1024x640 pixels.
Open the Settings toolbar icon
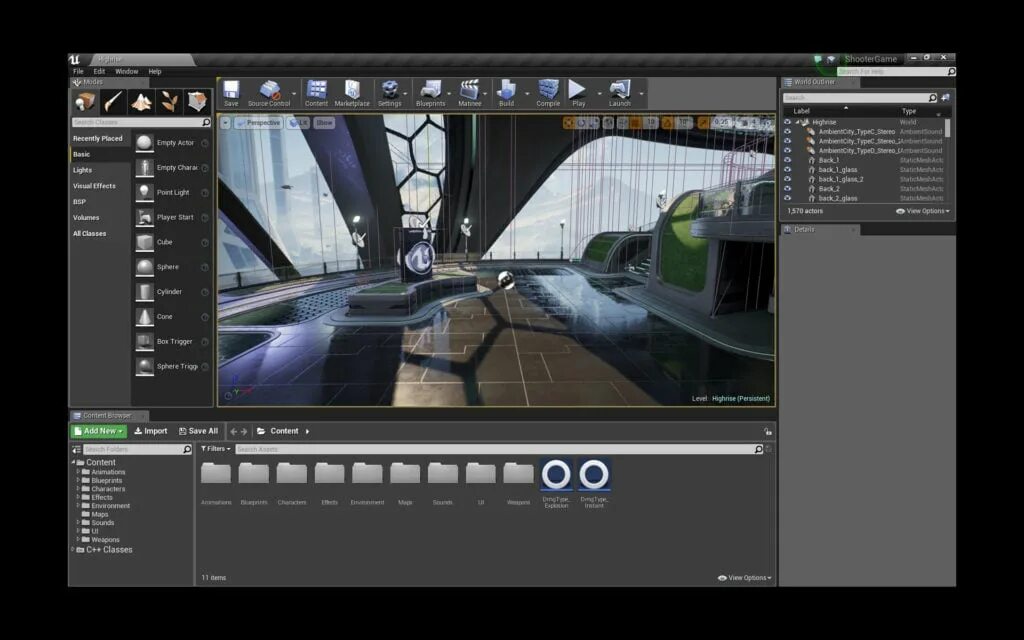[x=390, y=89]
